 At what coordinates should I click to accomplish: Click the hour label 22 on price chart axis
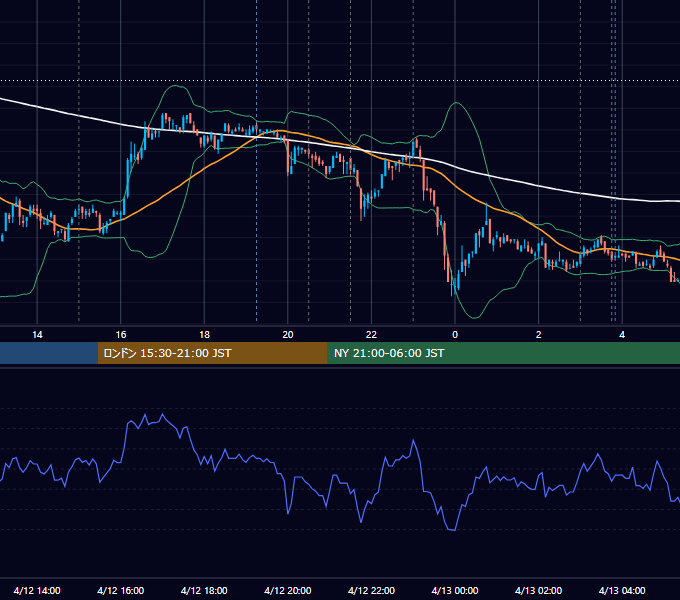371,335
